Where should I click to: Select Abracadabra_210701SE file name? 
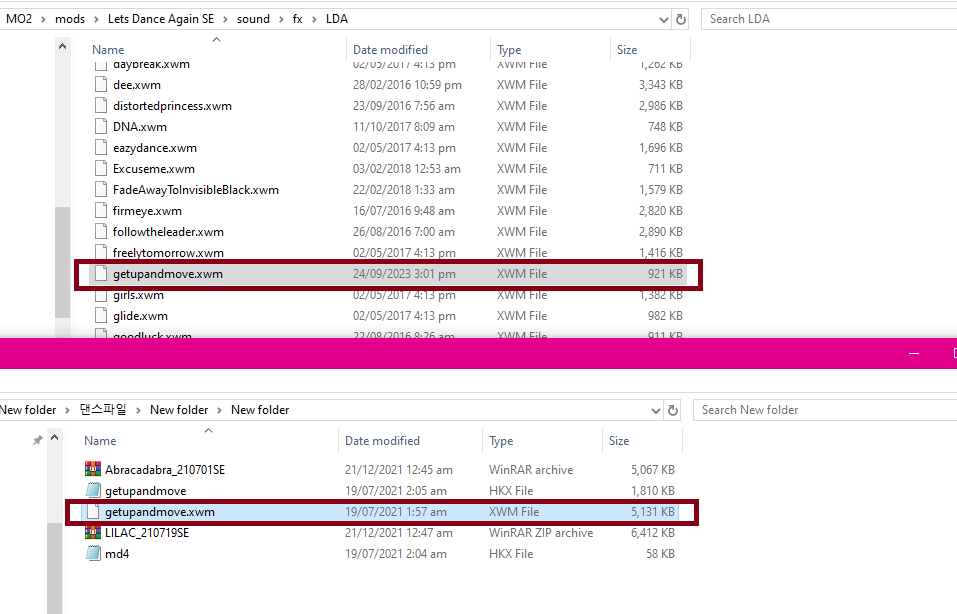point(165,469)
